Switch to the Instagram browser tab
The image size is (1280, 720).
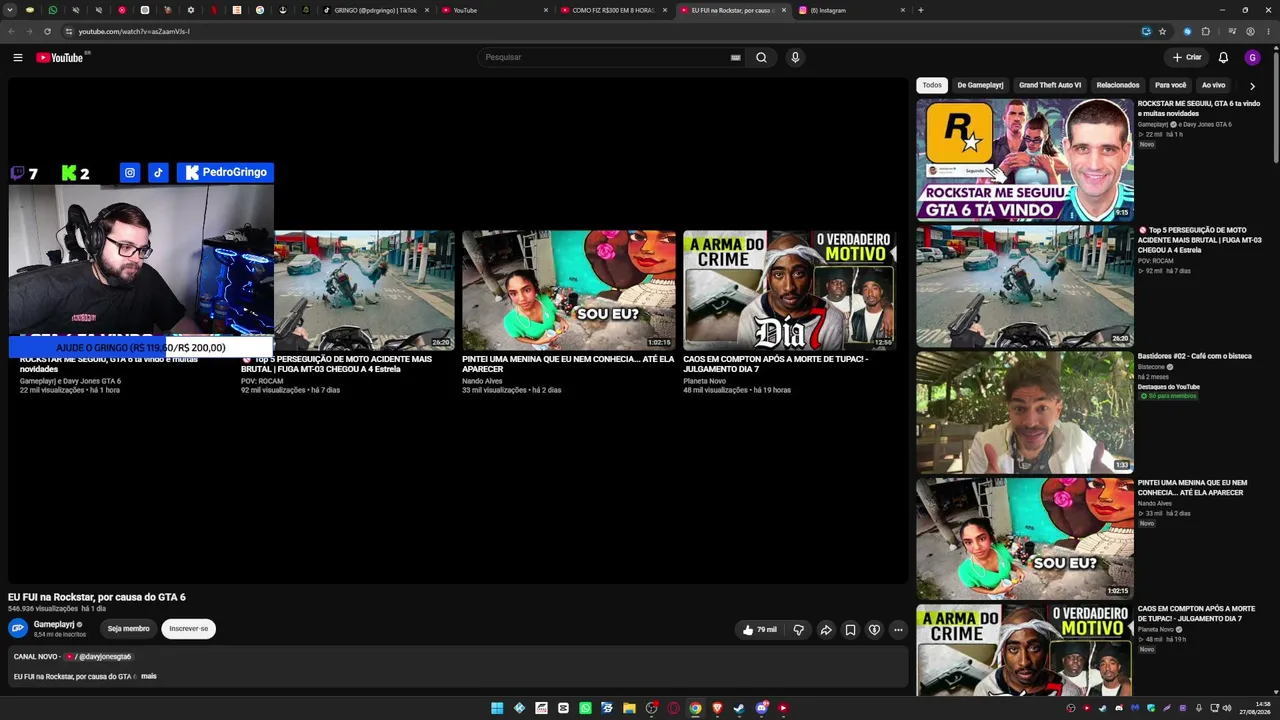[x=850, y=10]
